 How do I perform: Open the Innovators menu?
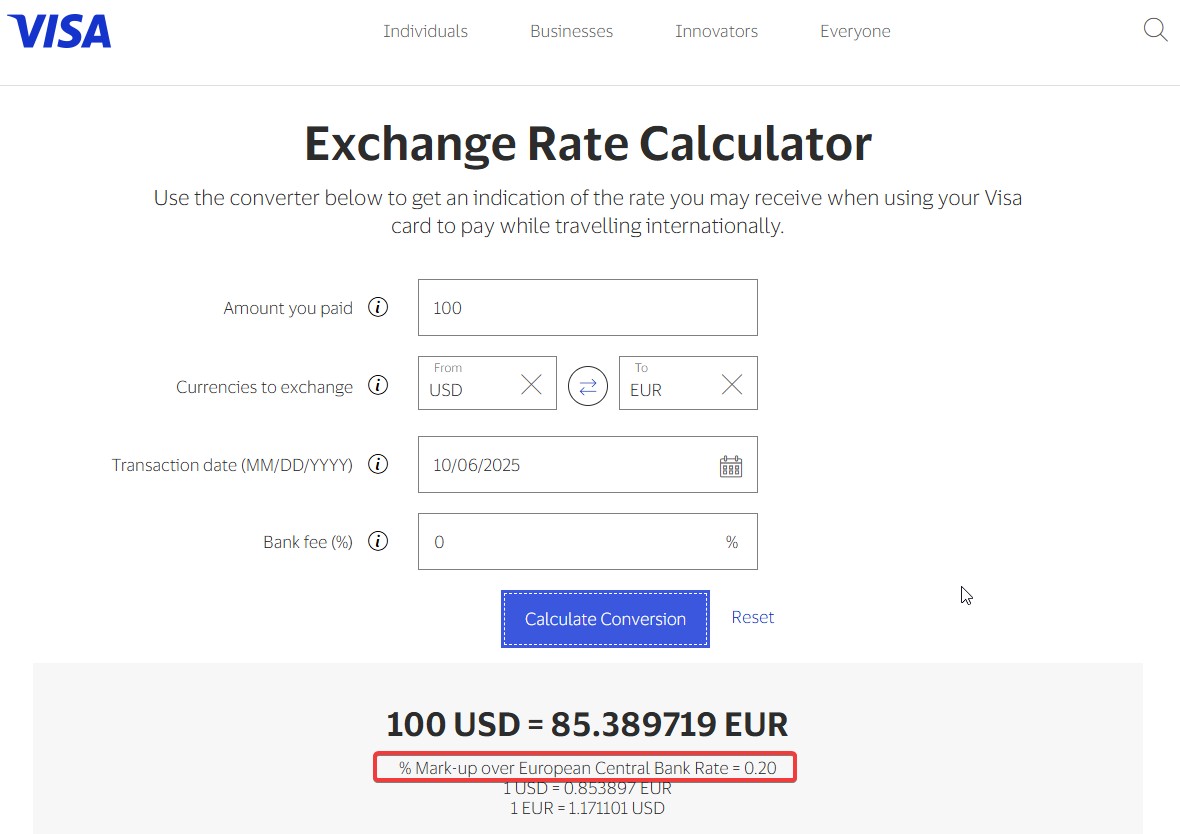(x=716, y=32)
